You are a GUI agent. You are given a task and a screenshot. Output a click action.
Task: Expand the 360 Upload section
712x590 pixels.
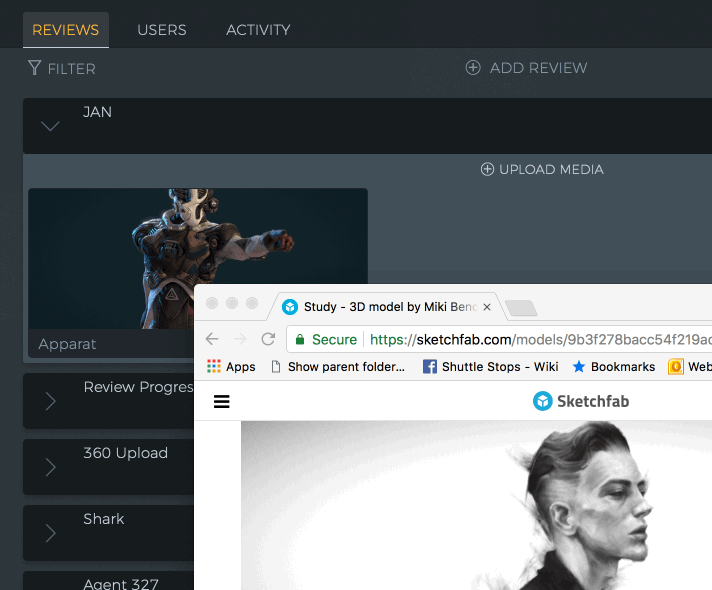50,467
